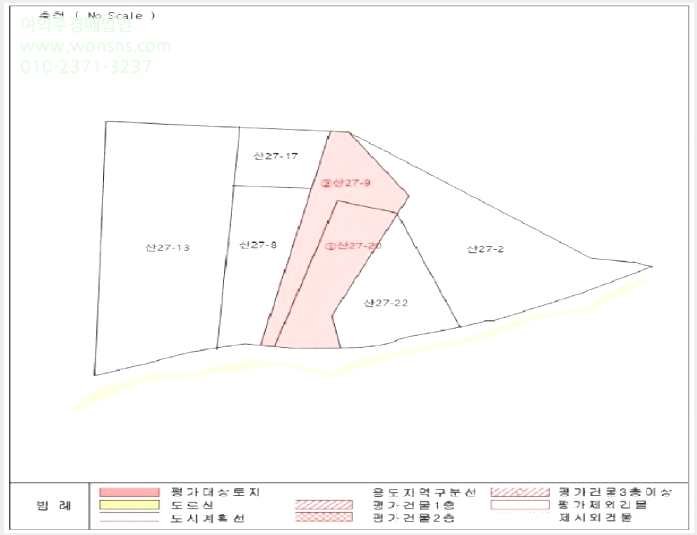The width and height of the screenshot is (697, 535).
Task: Click the 범례 legend heading
Action: tap(53, 506)
